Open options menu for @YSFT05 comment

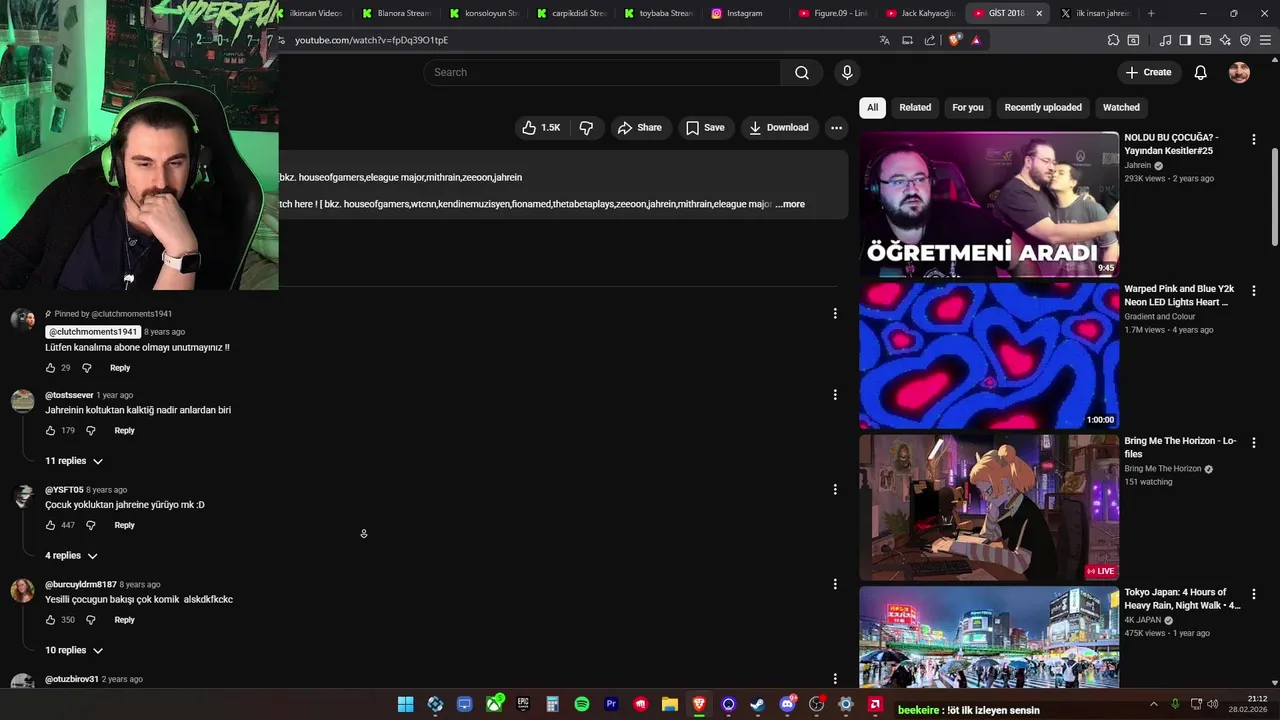[835, 489]
